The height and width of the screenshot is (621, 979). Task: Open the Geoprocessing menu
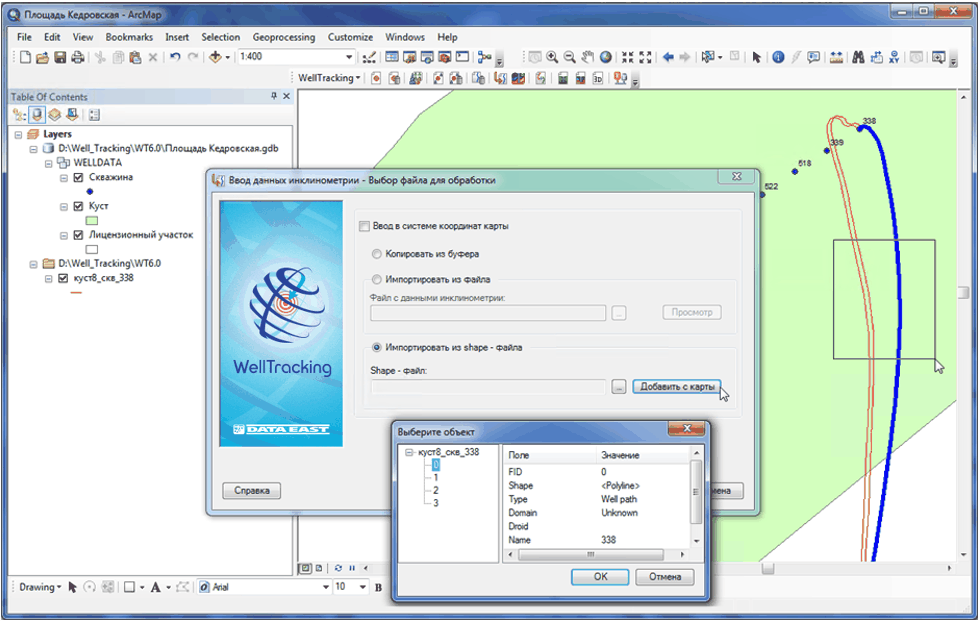tap(283, 37)
